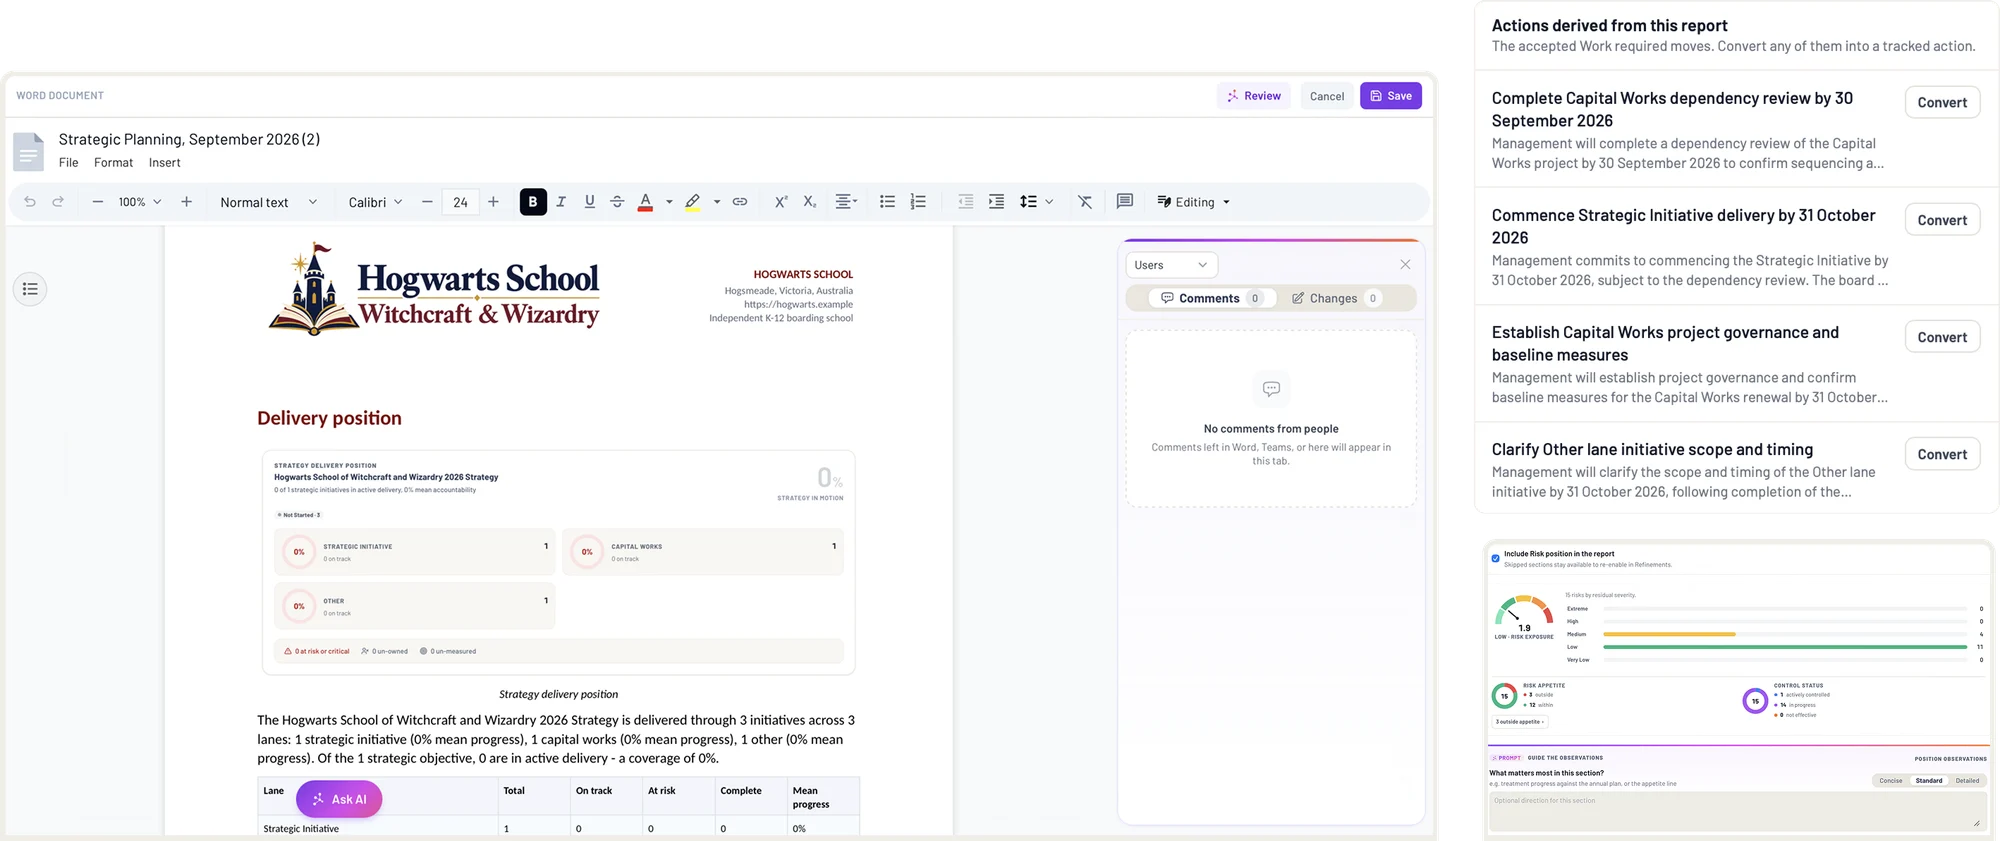The width and height of the screenshot is (2000, 841).
Task: Open the Format menu
Action: pyautogui.click(x=113, y=163)
